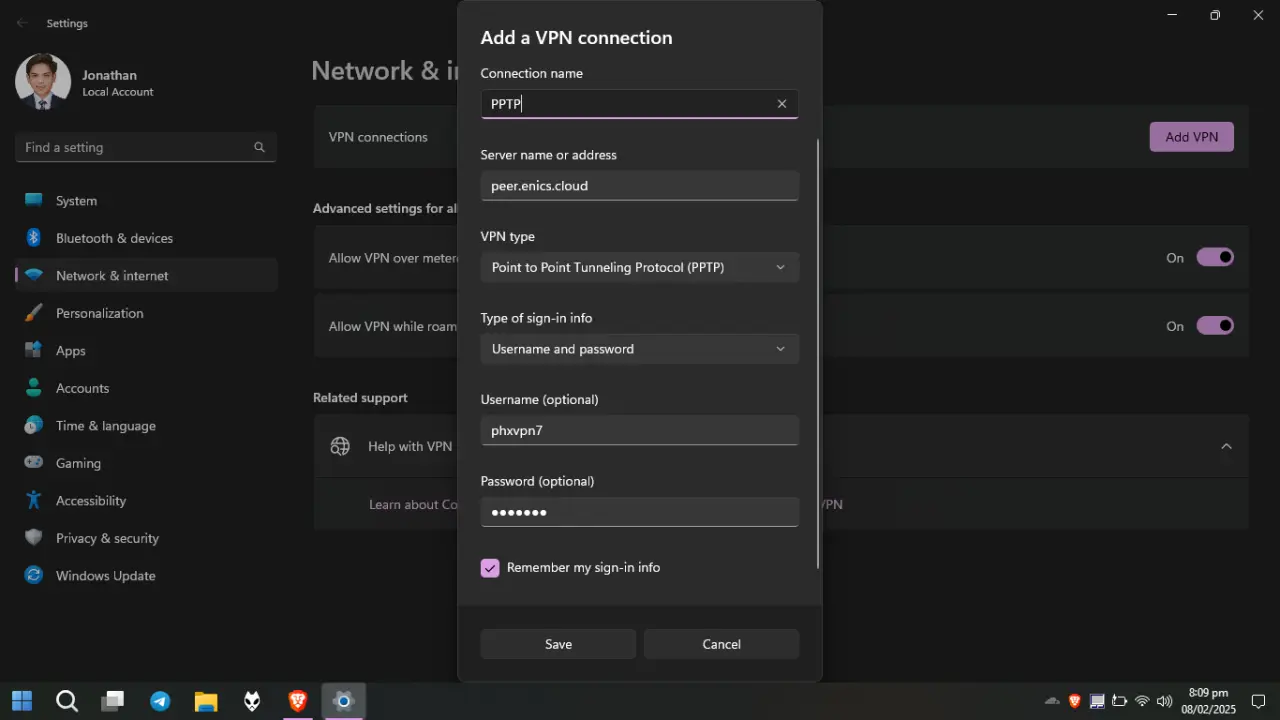Click the Settings gear in the taskbar

coord(343,701)
